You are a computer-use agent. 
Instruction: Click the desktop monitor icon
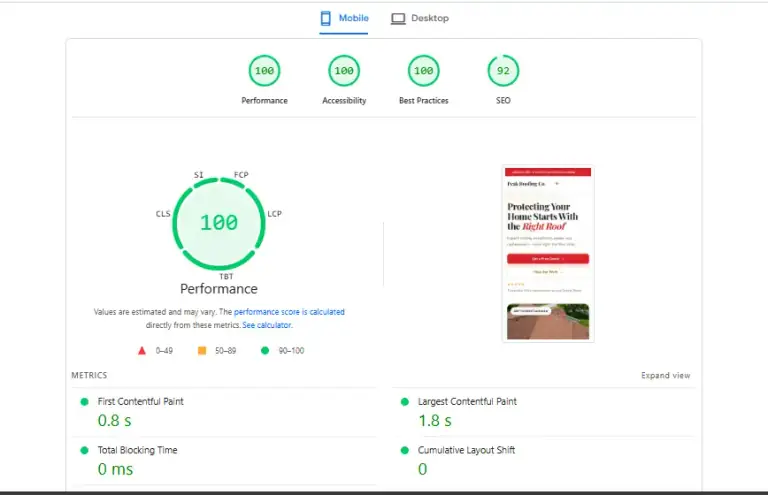tap(398, 19)
